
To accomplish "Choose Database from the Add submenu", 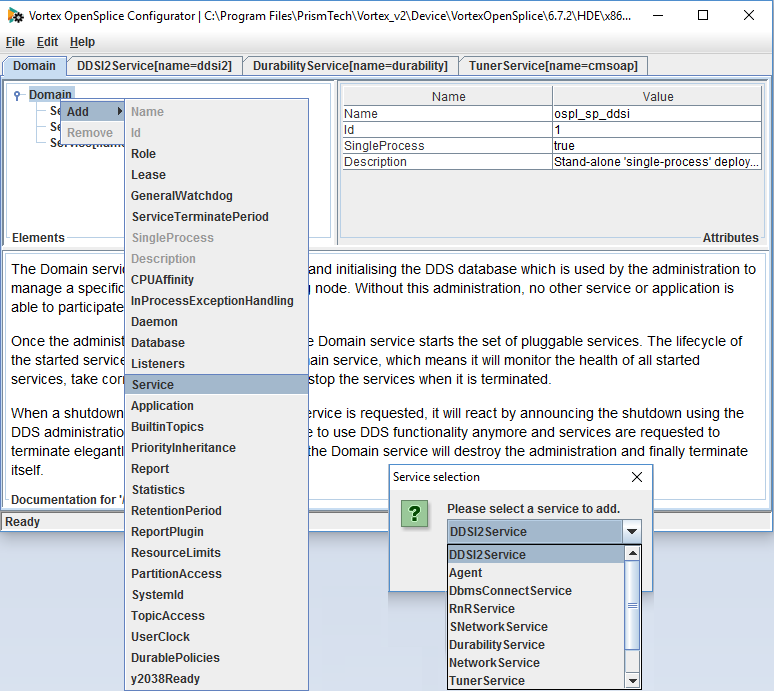I will (217, 343).
